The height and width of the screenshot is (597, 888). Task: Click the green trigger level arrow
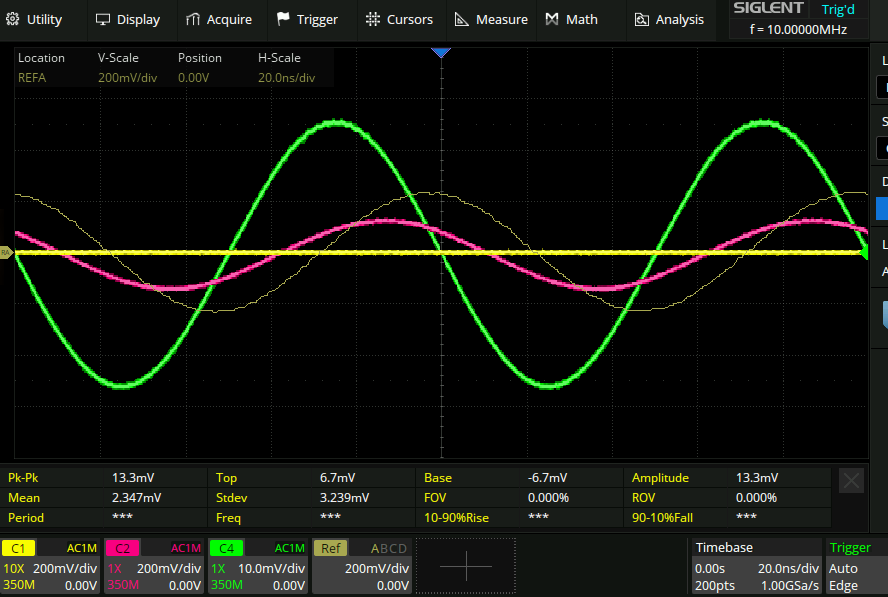862,254
